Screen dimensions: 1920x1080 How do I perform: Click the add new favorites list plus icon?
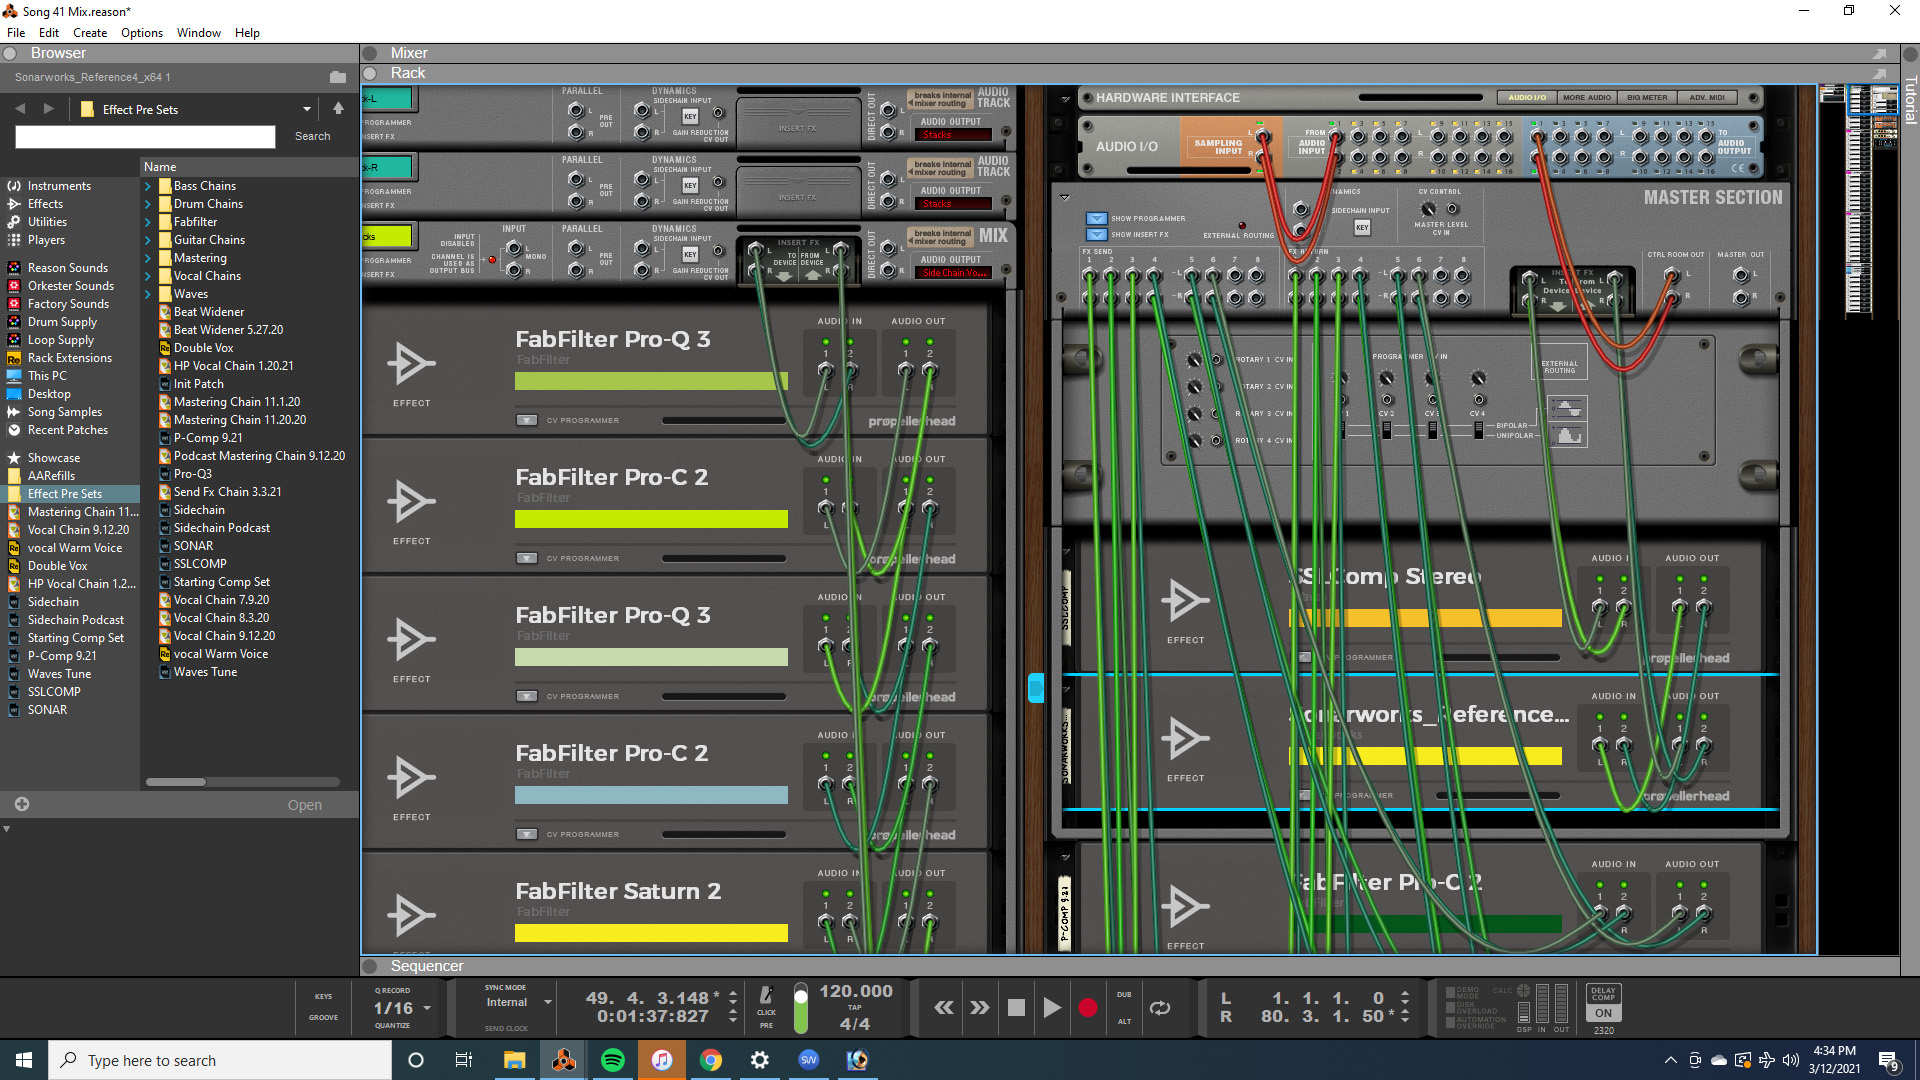point(21,804)
